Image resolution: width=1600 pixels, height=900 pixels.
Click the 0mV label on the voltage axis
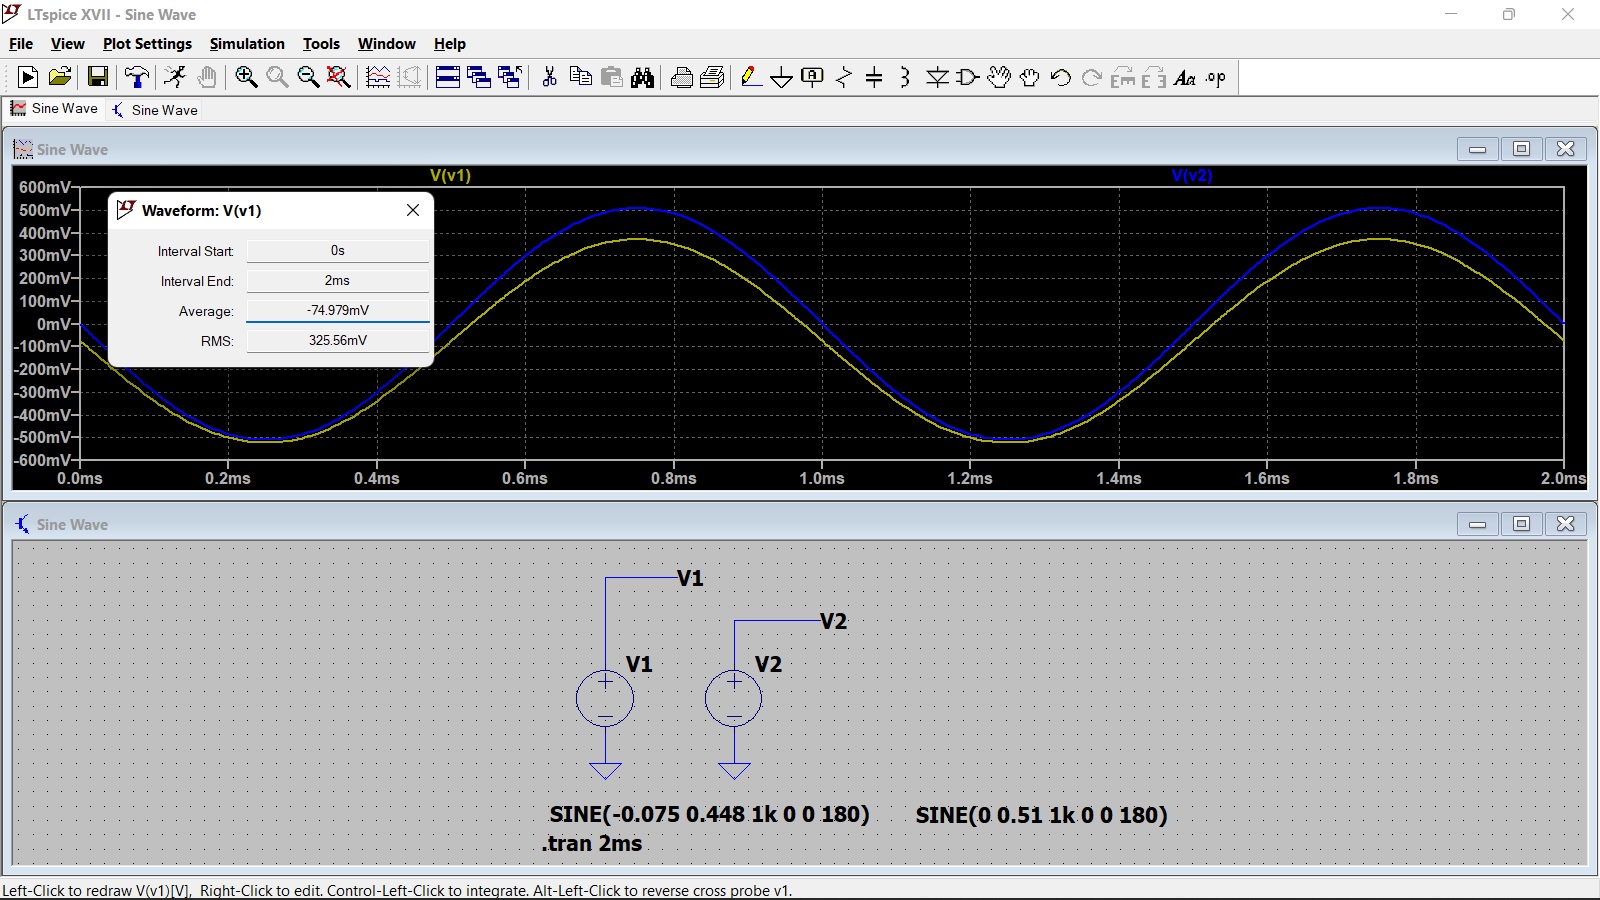pyautogui.click(x=54, y=324)
